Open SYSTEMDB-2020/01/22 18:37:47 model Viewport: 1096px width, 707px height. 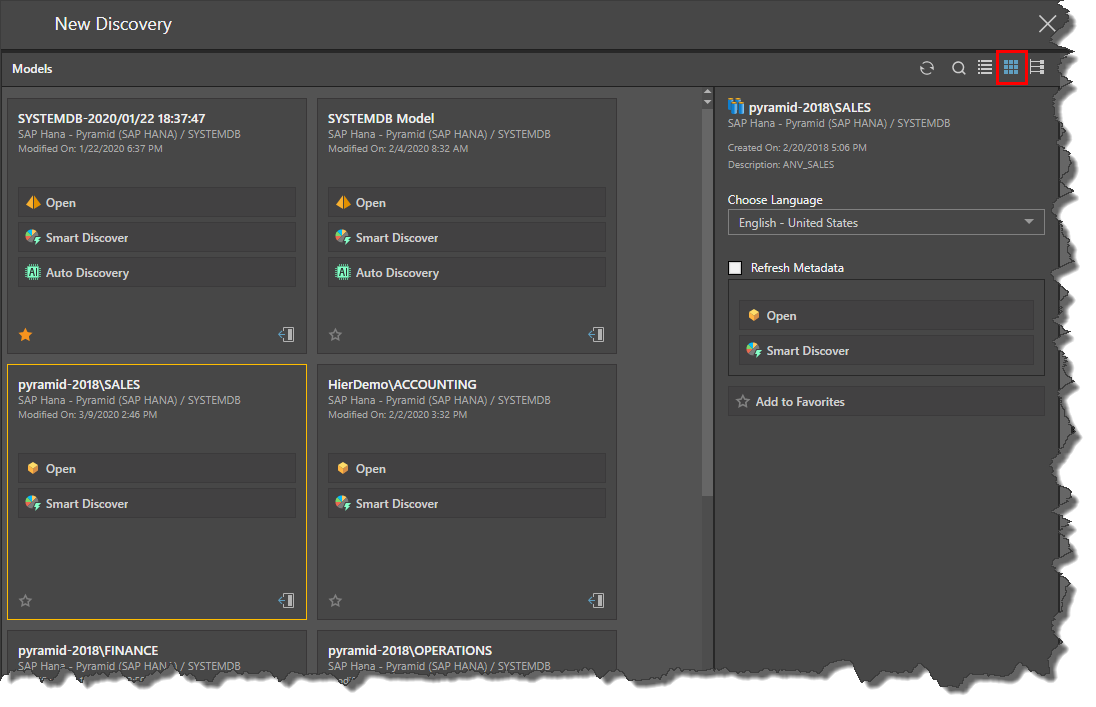pos(157,202)
